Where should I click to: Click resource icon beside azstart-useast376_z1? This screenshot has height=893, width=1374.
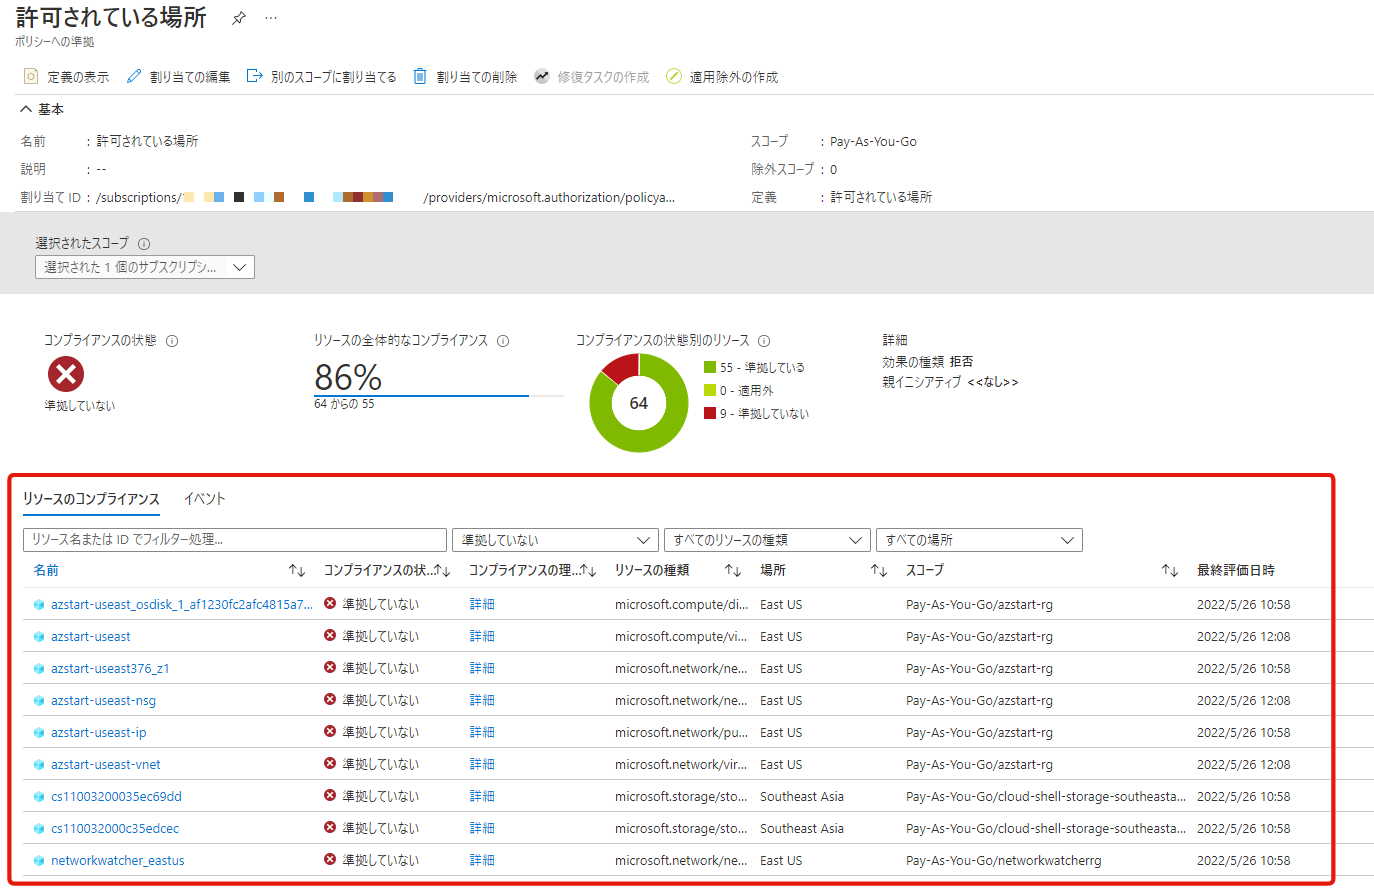pos(39,669)
